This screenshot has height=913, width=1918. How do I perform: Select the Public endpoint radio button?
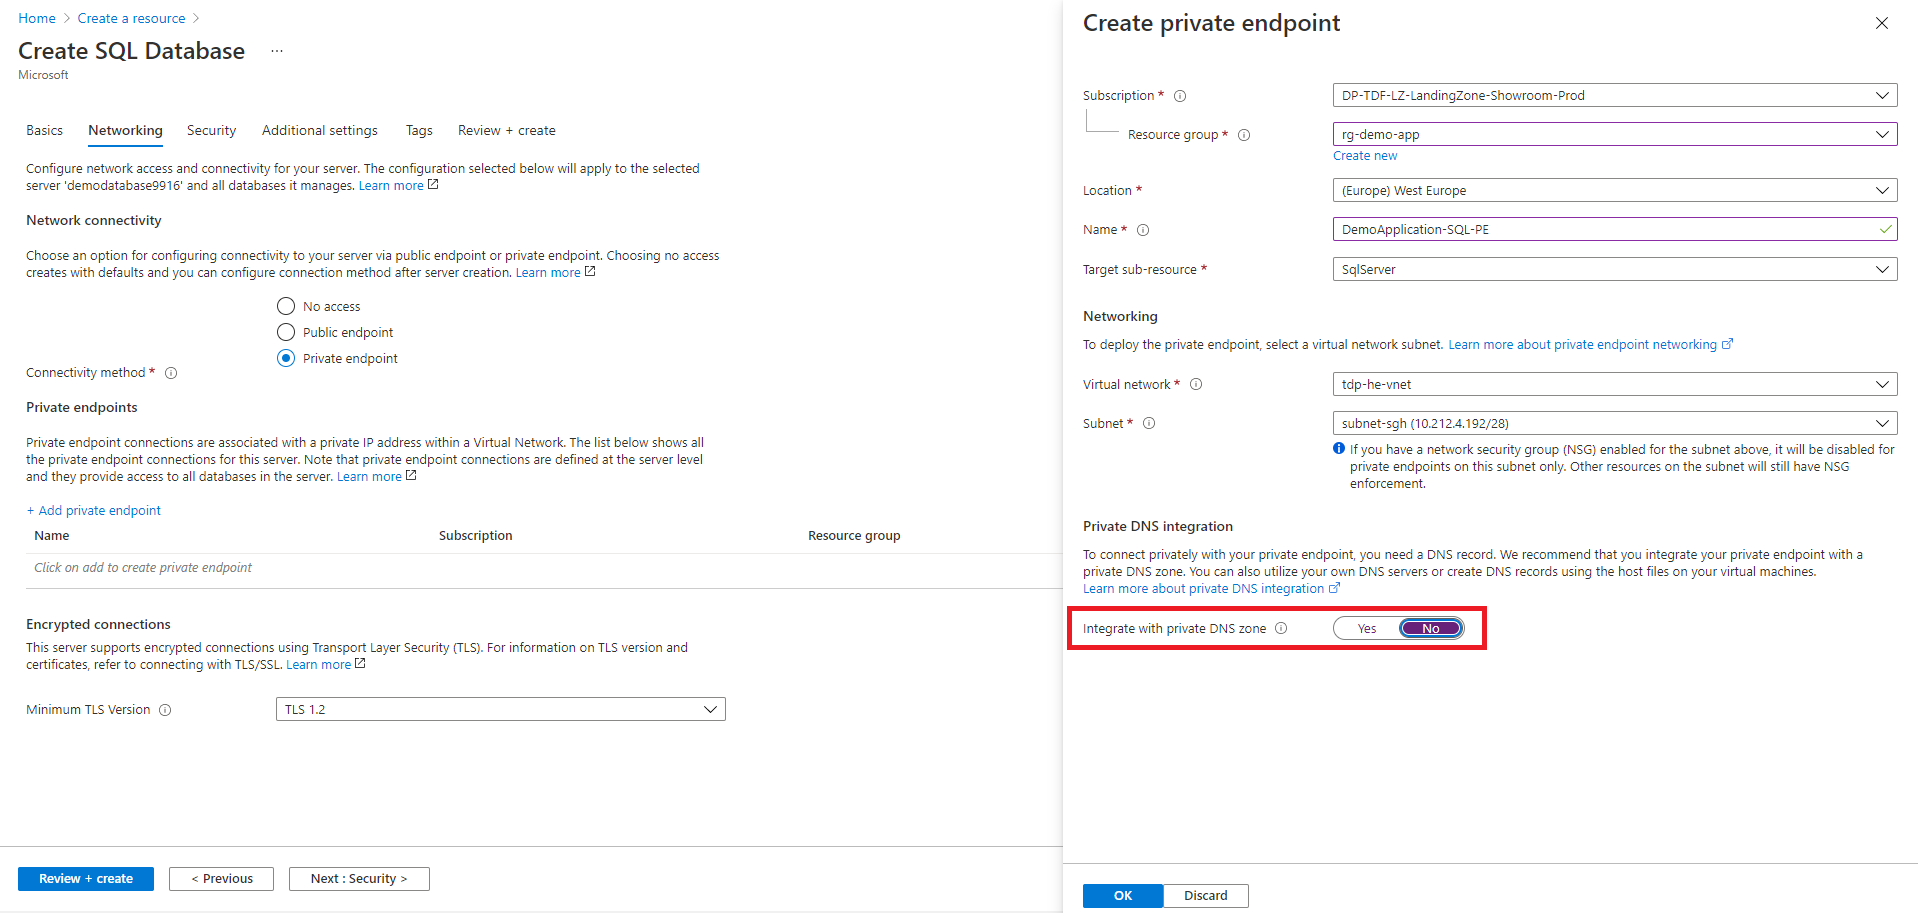[286, 332]
